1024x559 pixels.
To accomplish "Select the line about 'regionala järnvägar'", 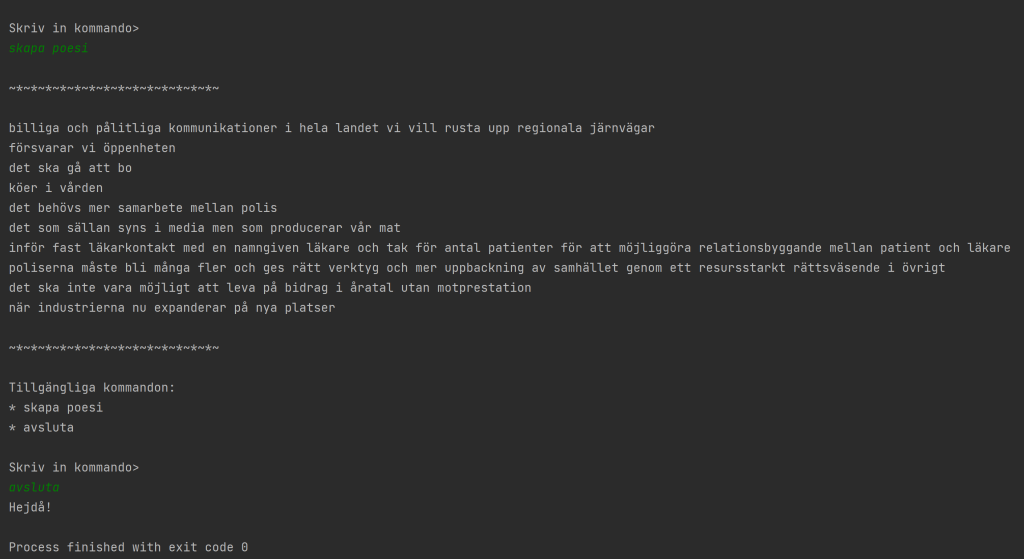I will (331, 128).
